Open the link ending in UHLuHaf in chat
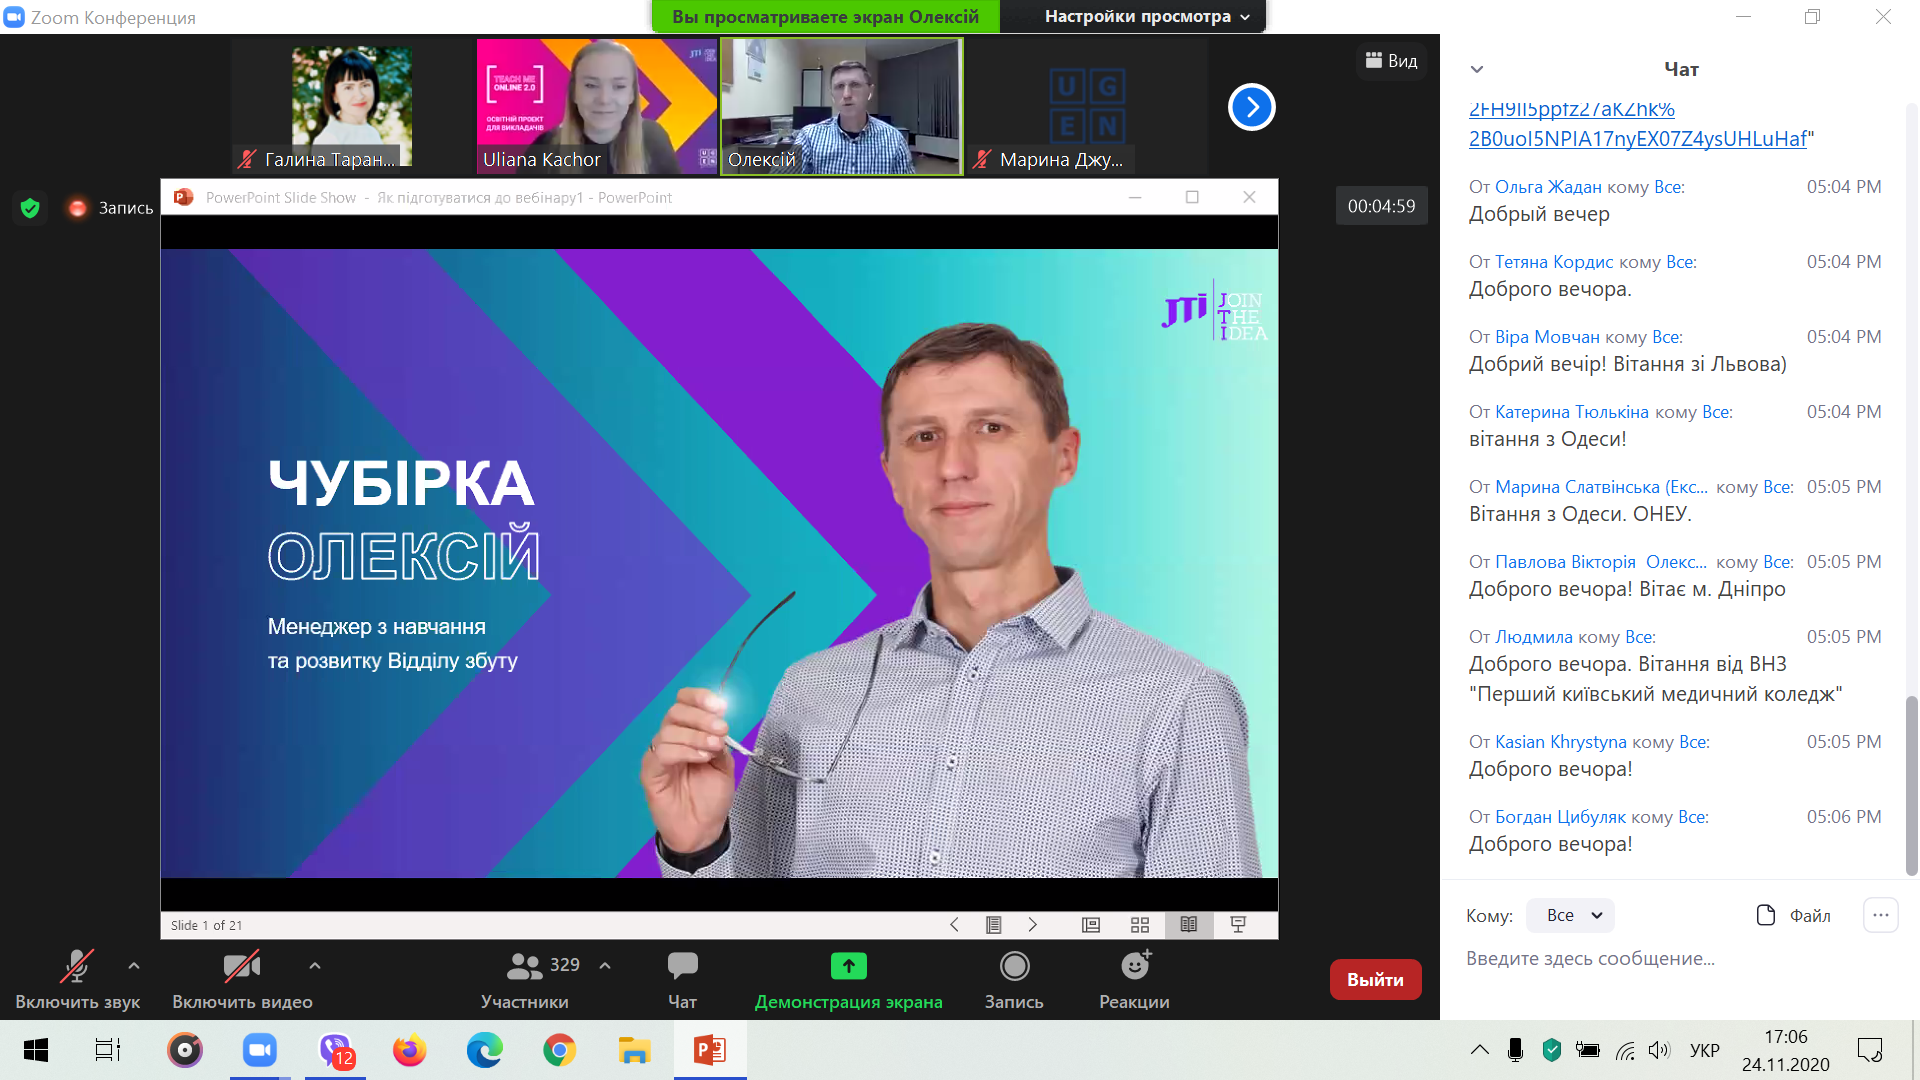 click(1637, 139)
